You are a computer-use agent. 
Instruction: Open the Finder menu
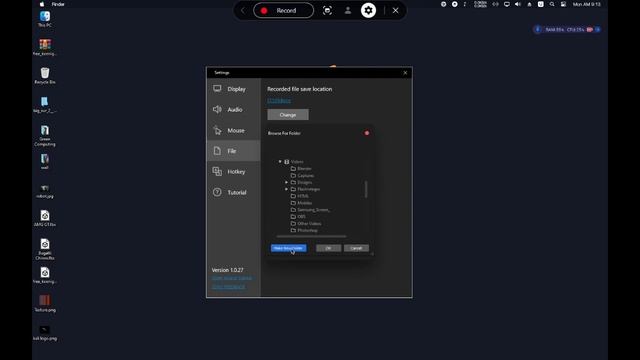58,4
